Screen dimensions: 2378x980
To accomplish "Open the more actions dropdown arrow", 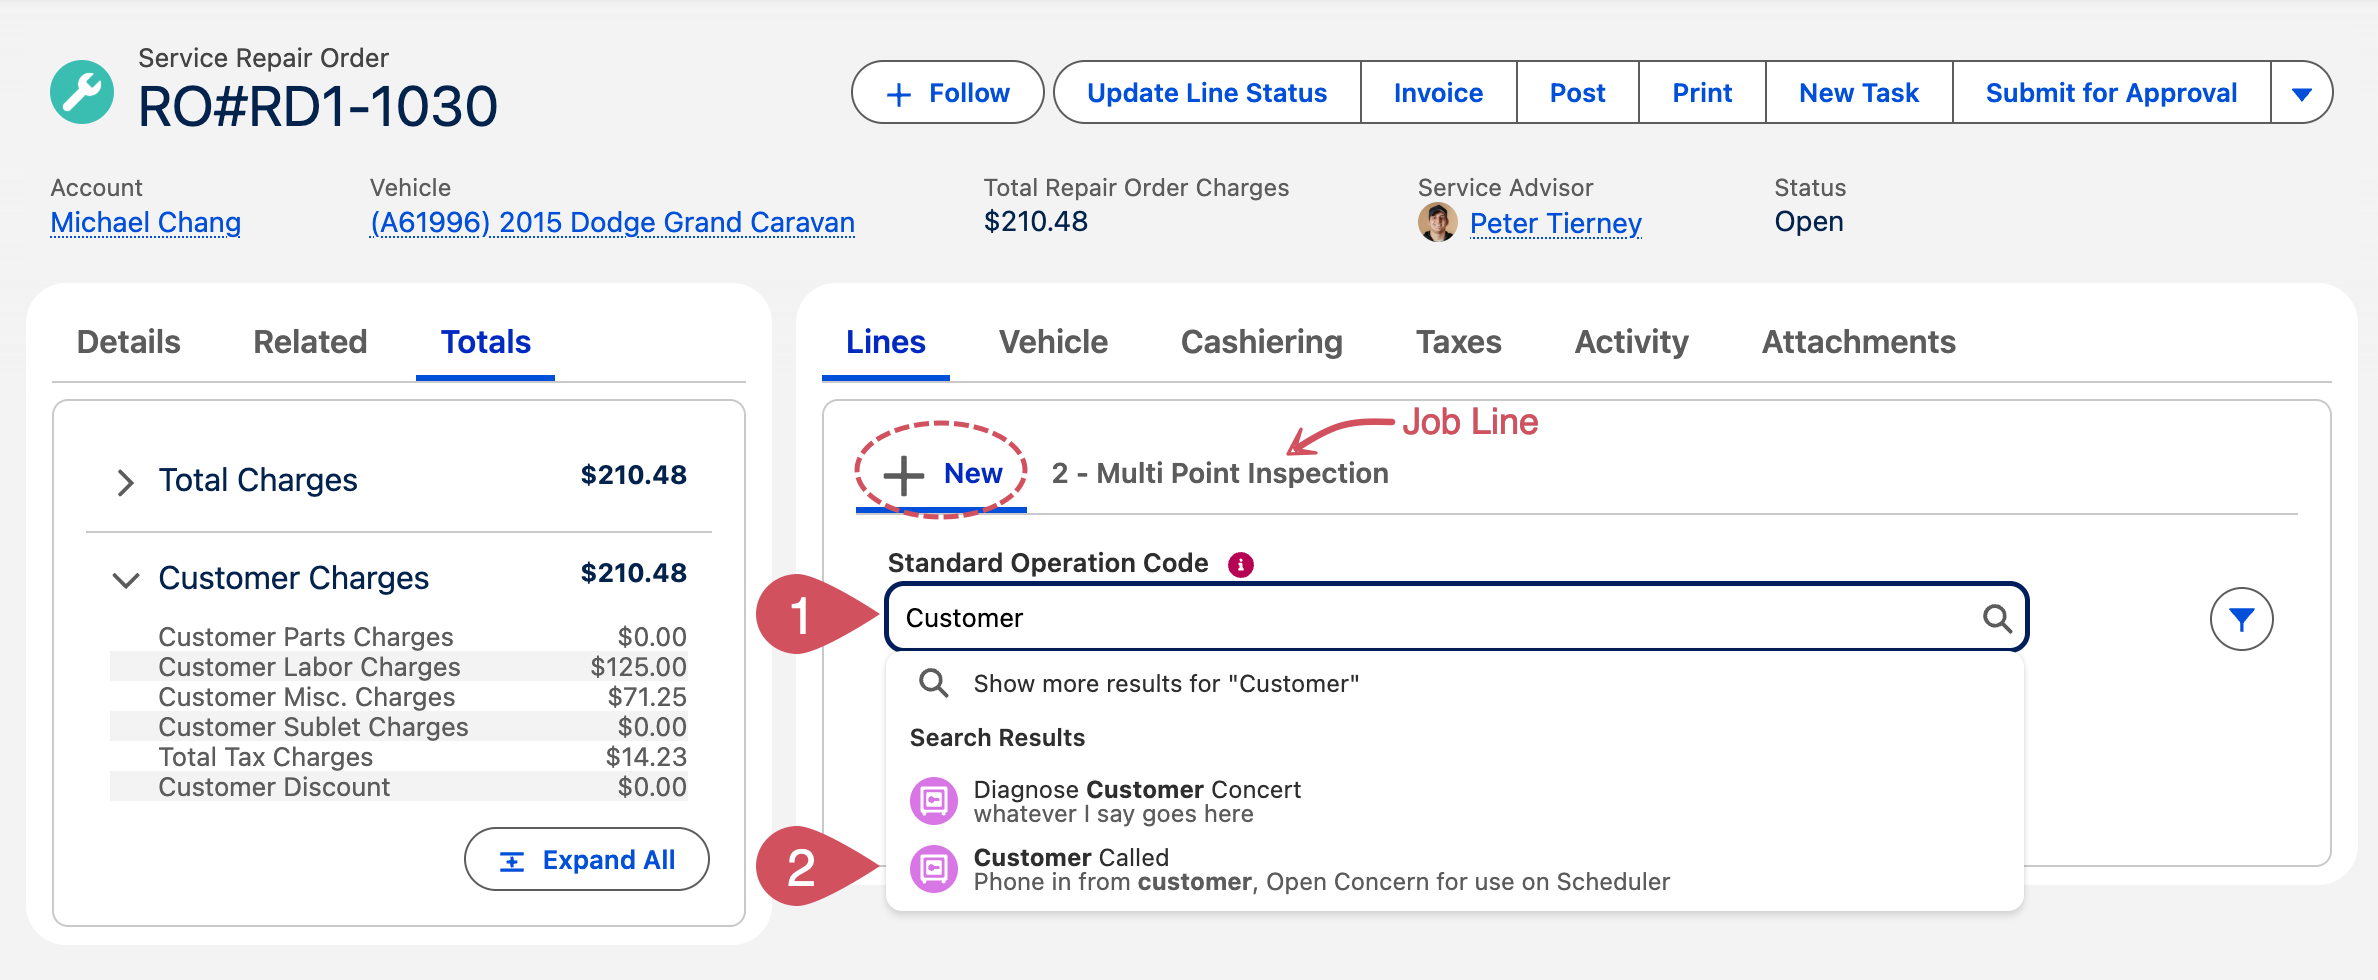I will click(x=2301, y=93).
